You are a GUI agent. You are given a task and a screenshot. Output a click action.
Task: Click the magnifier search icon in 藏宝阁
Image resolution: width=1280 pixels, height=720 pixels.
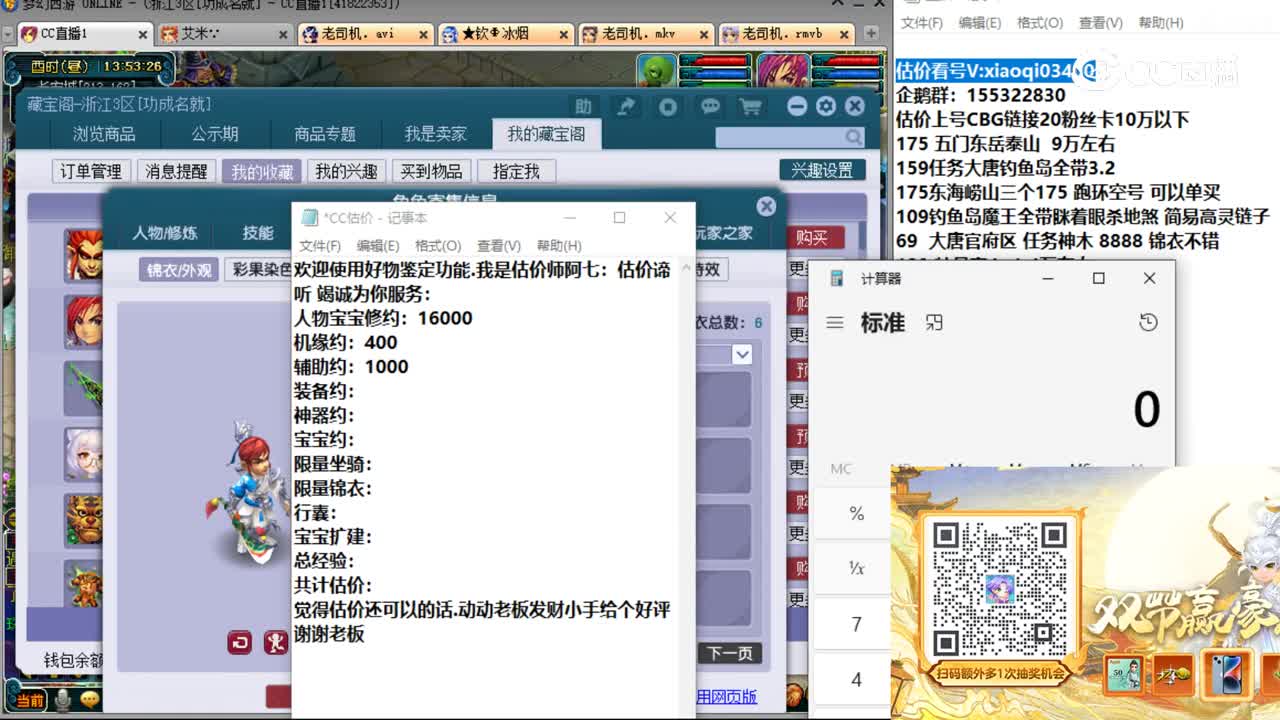click(853, 137)
